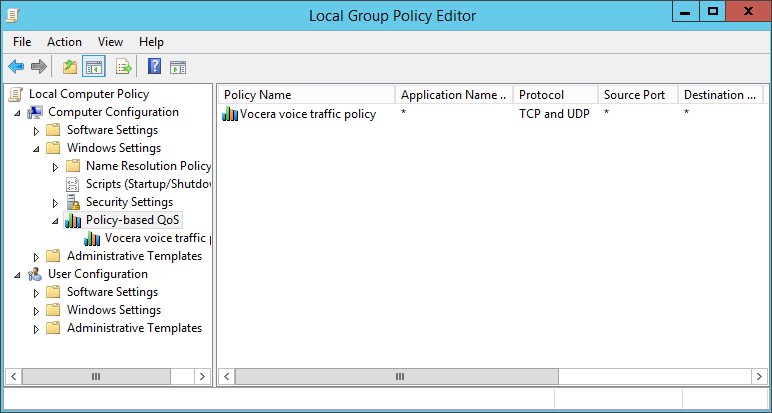Click the blue Help toolbar icon
This screenshot has height=413, width=772.
pos(154,67)
